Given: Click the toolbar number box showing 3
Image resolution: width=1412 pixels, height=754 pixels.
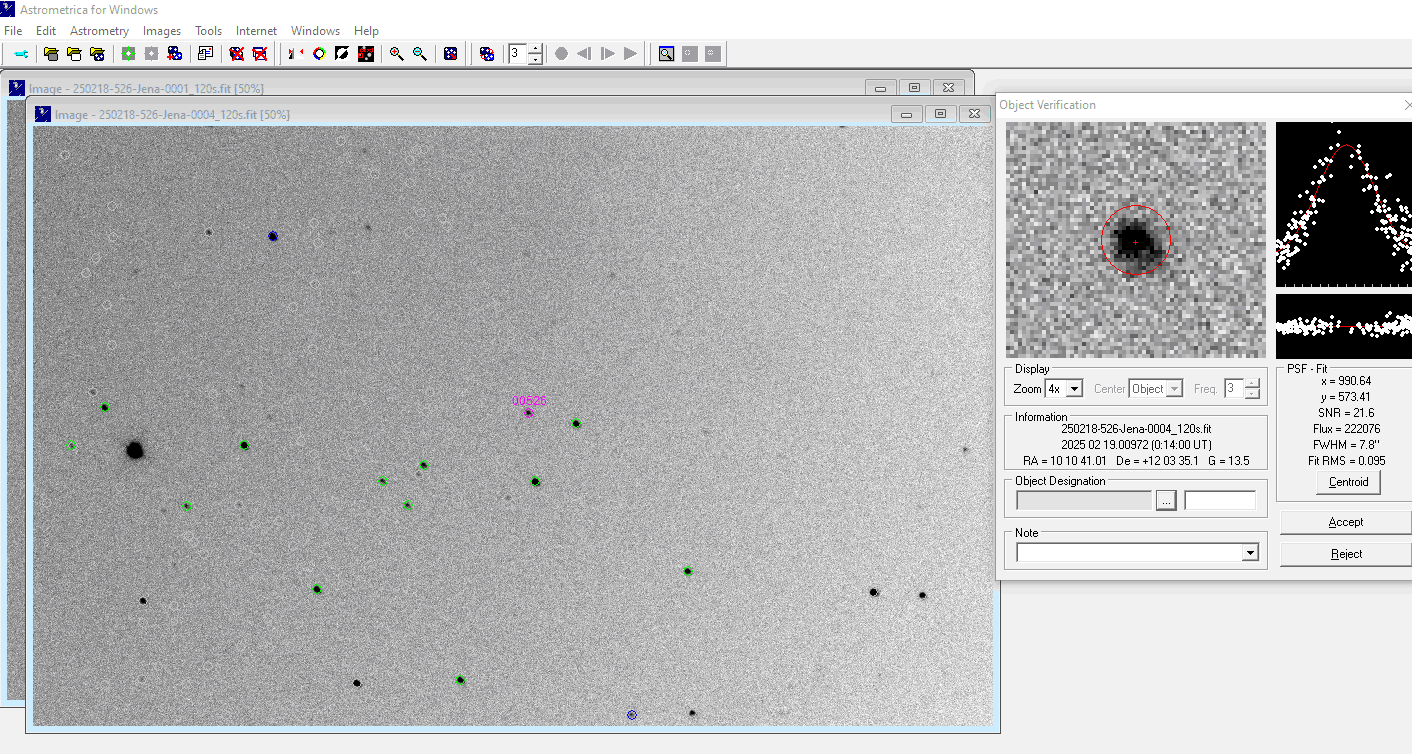Looking at the screenshot, I should click(517, 54).
